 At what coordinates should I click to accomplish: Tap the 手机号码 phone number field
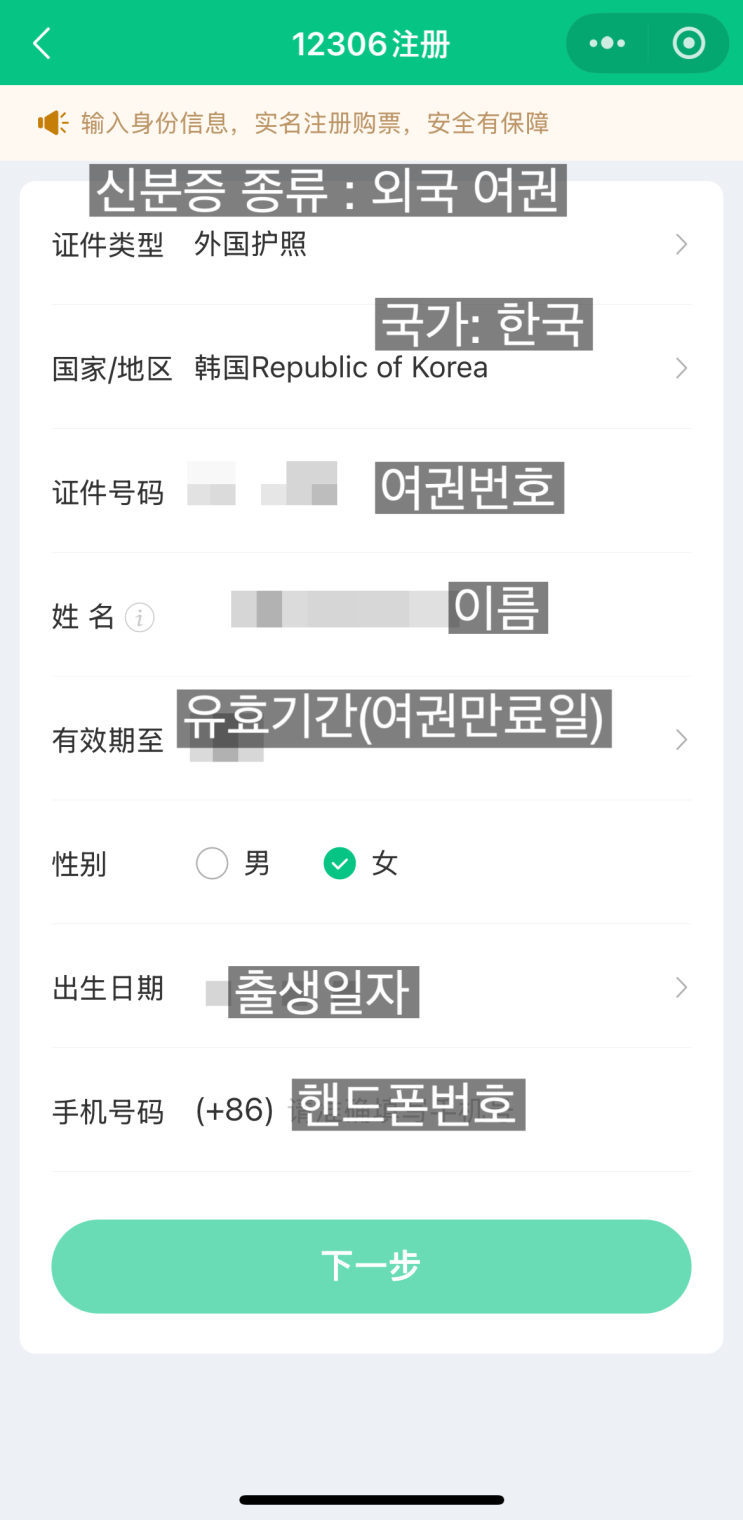(400, 1110)
